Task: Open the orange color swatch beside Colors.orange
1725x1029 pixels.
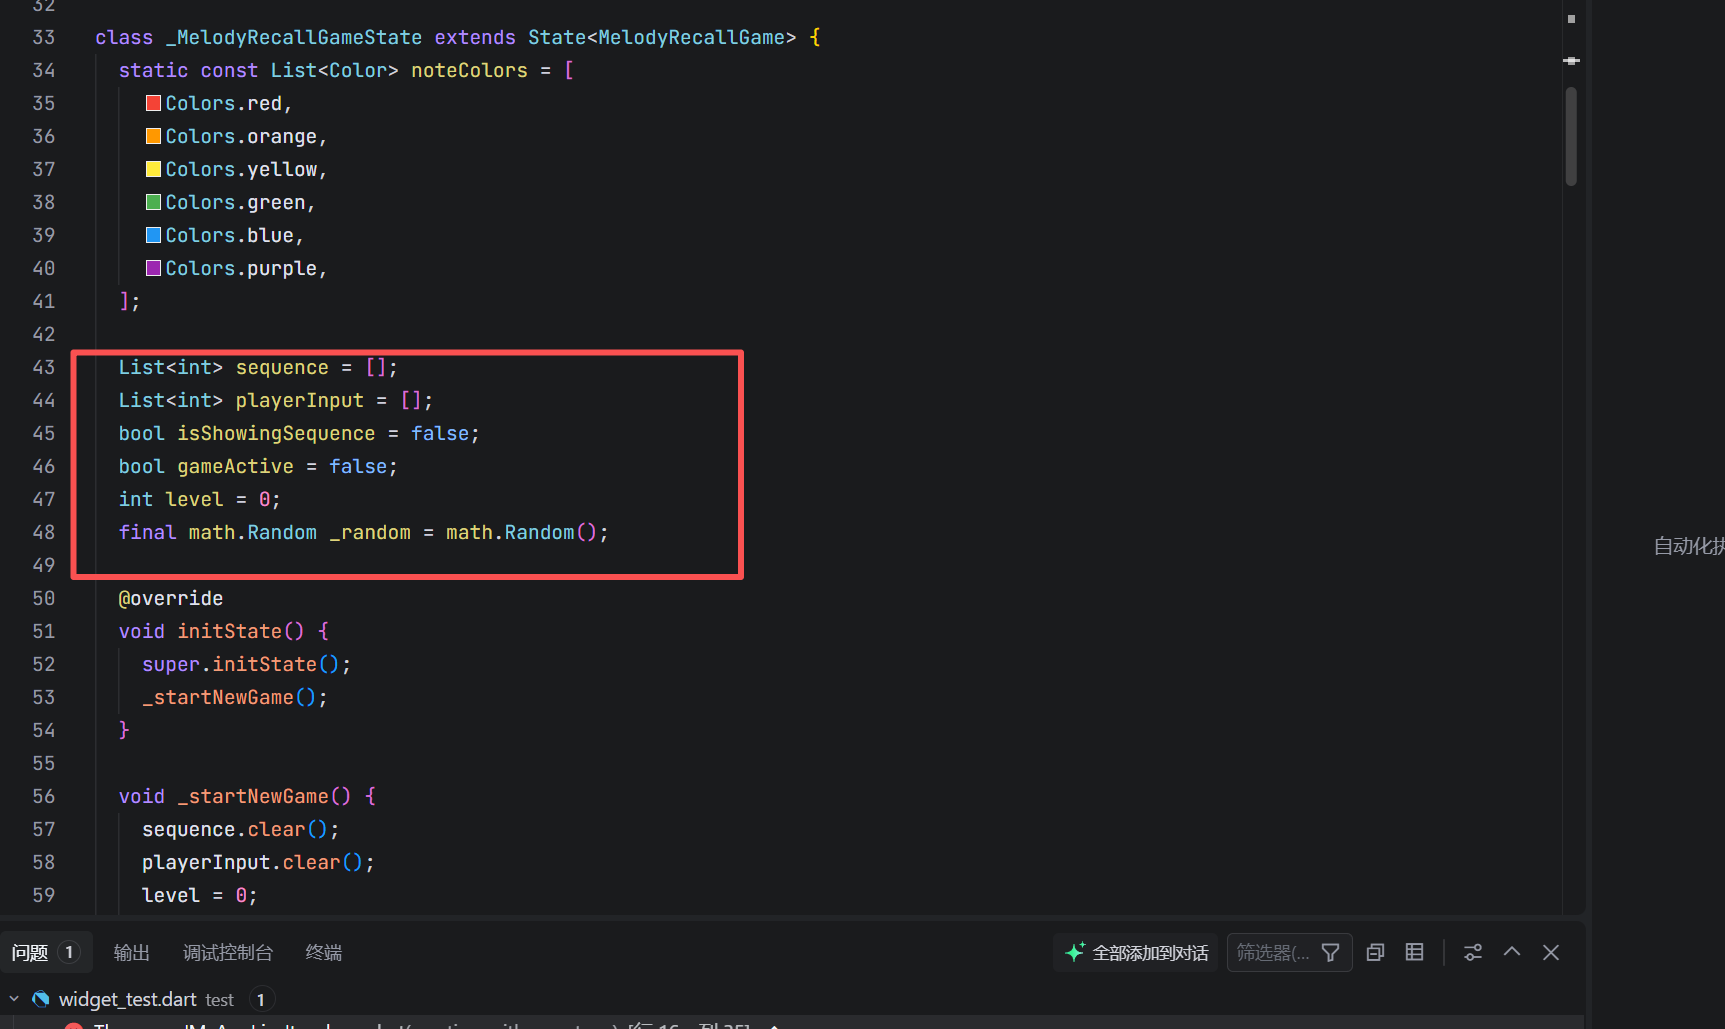Action: pos(153,136)
